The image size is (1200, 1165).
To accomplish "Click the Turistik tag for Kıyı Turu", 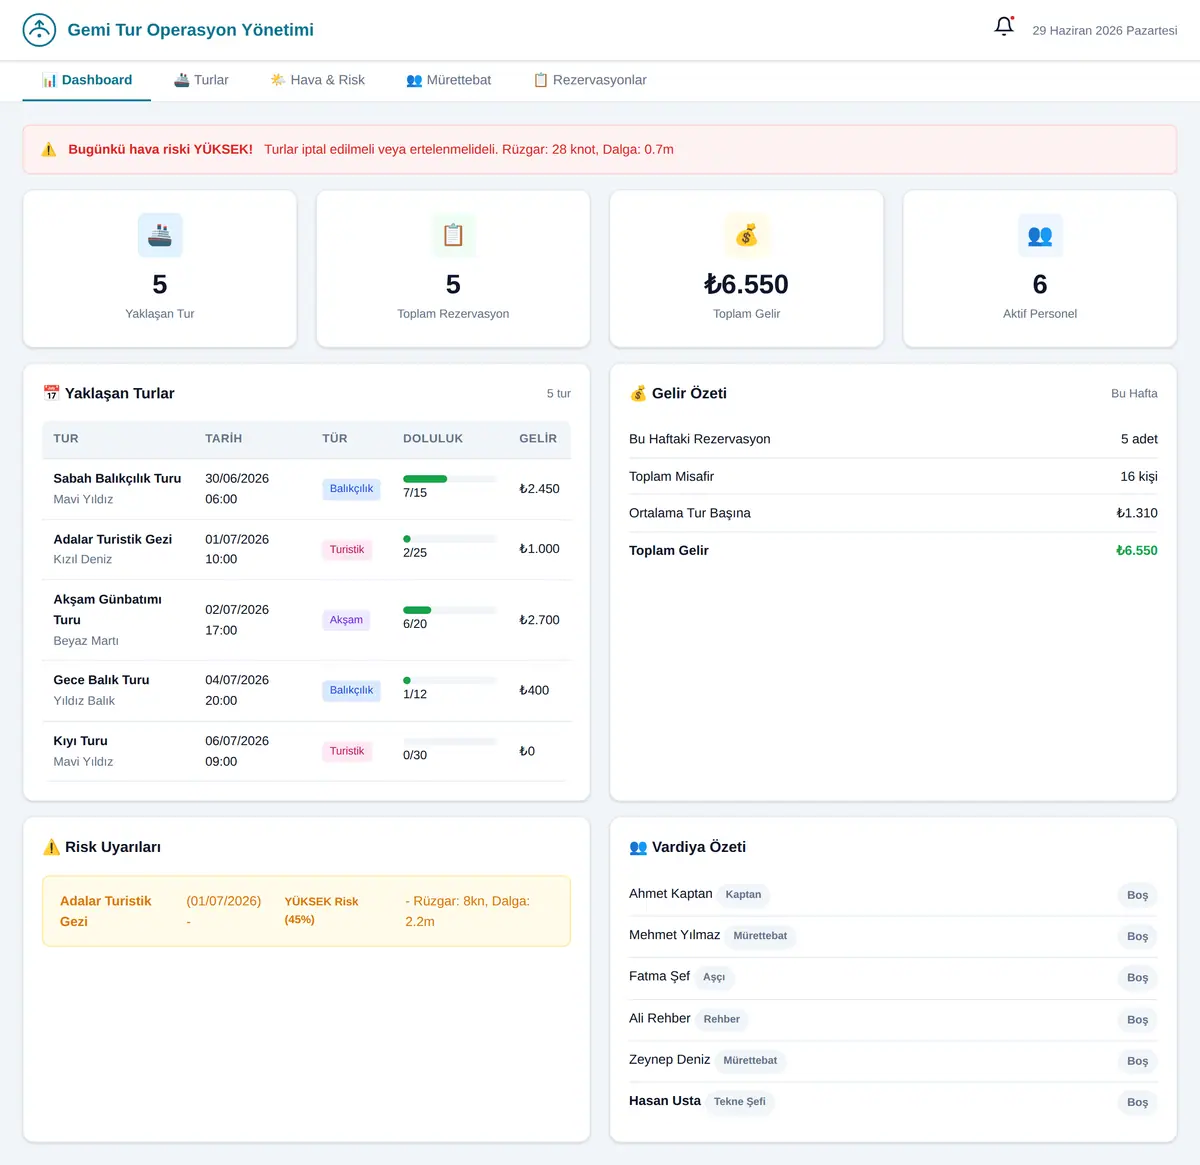I will [x=347, y=751].
